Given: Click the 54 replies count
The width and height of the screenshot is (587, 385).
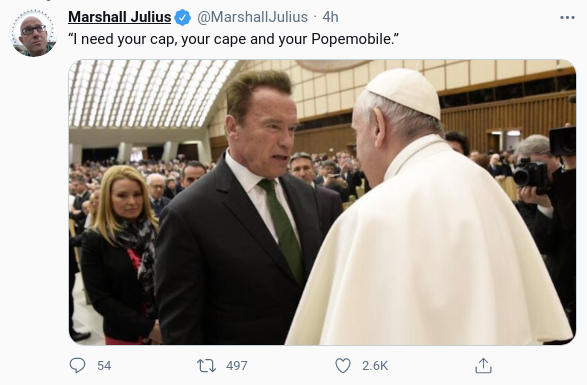Looking at the screenshot, I should point(104,366).
